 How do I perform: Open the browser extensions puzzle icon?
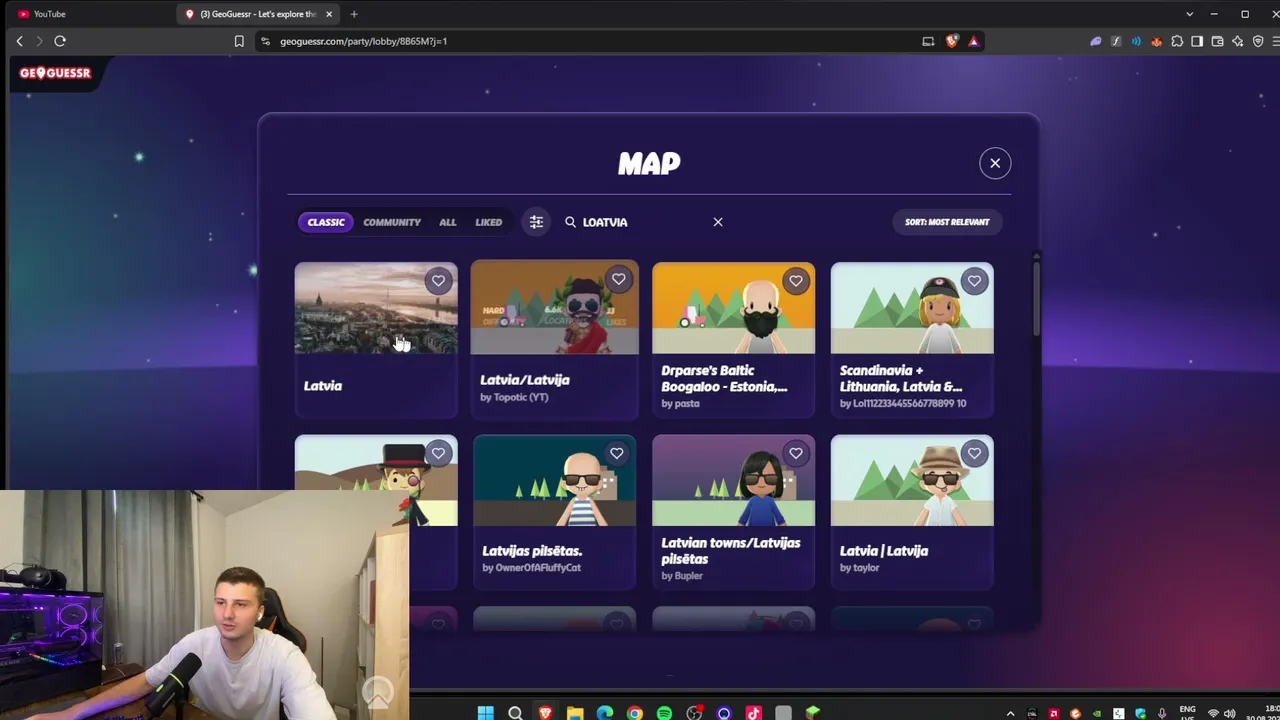1177,41
